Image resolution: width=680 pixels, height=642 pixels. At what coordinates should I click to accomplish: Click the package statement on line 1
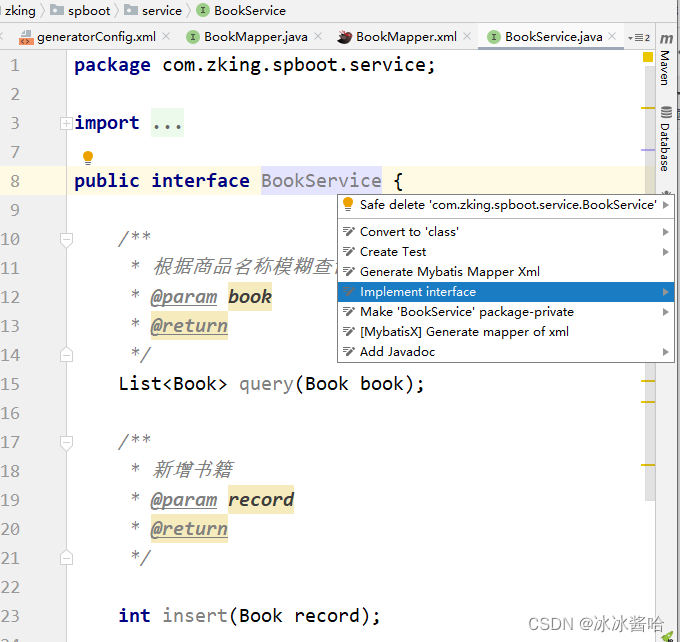[255, 66]
